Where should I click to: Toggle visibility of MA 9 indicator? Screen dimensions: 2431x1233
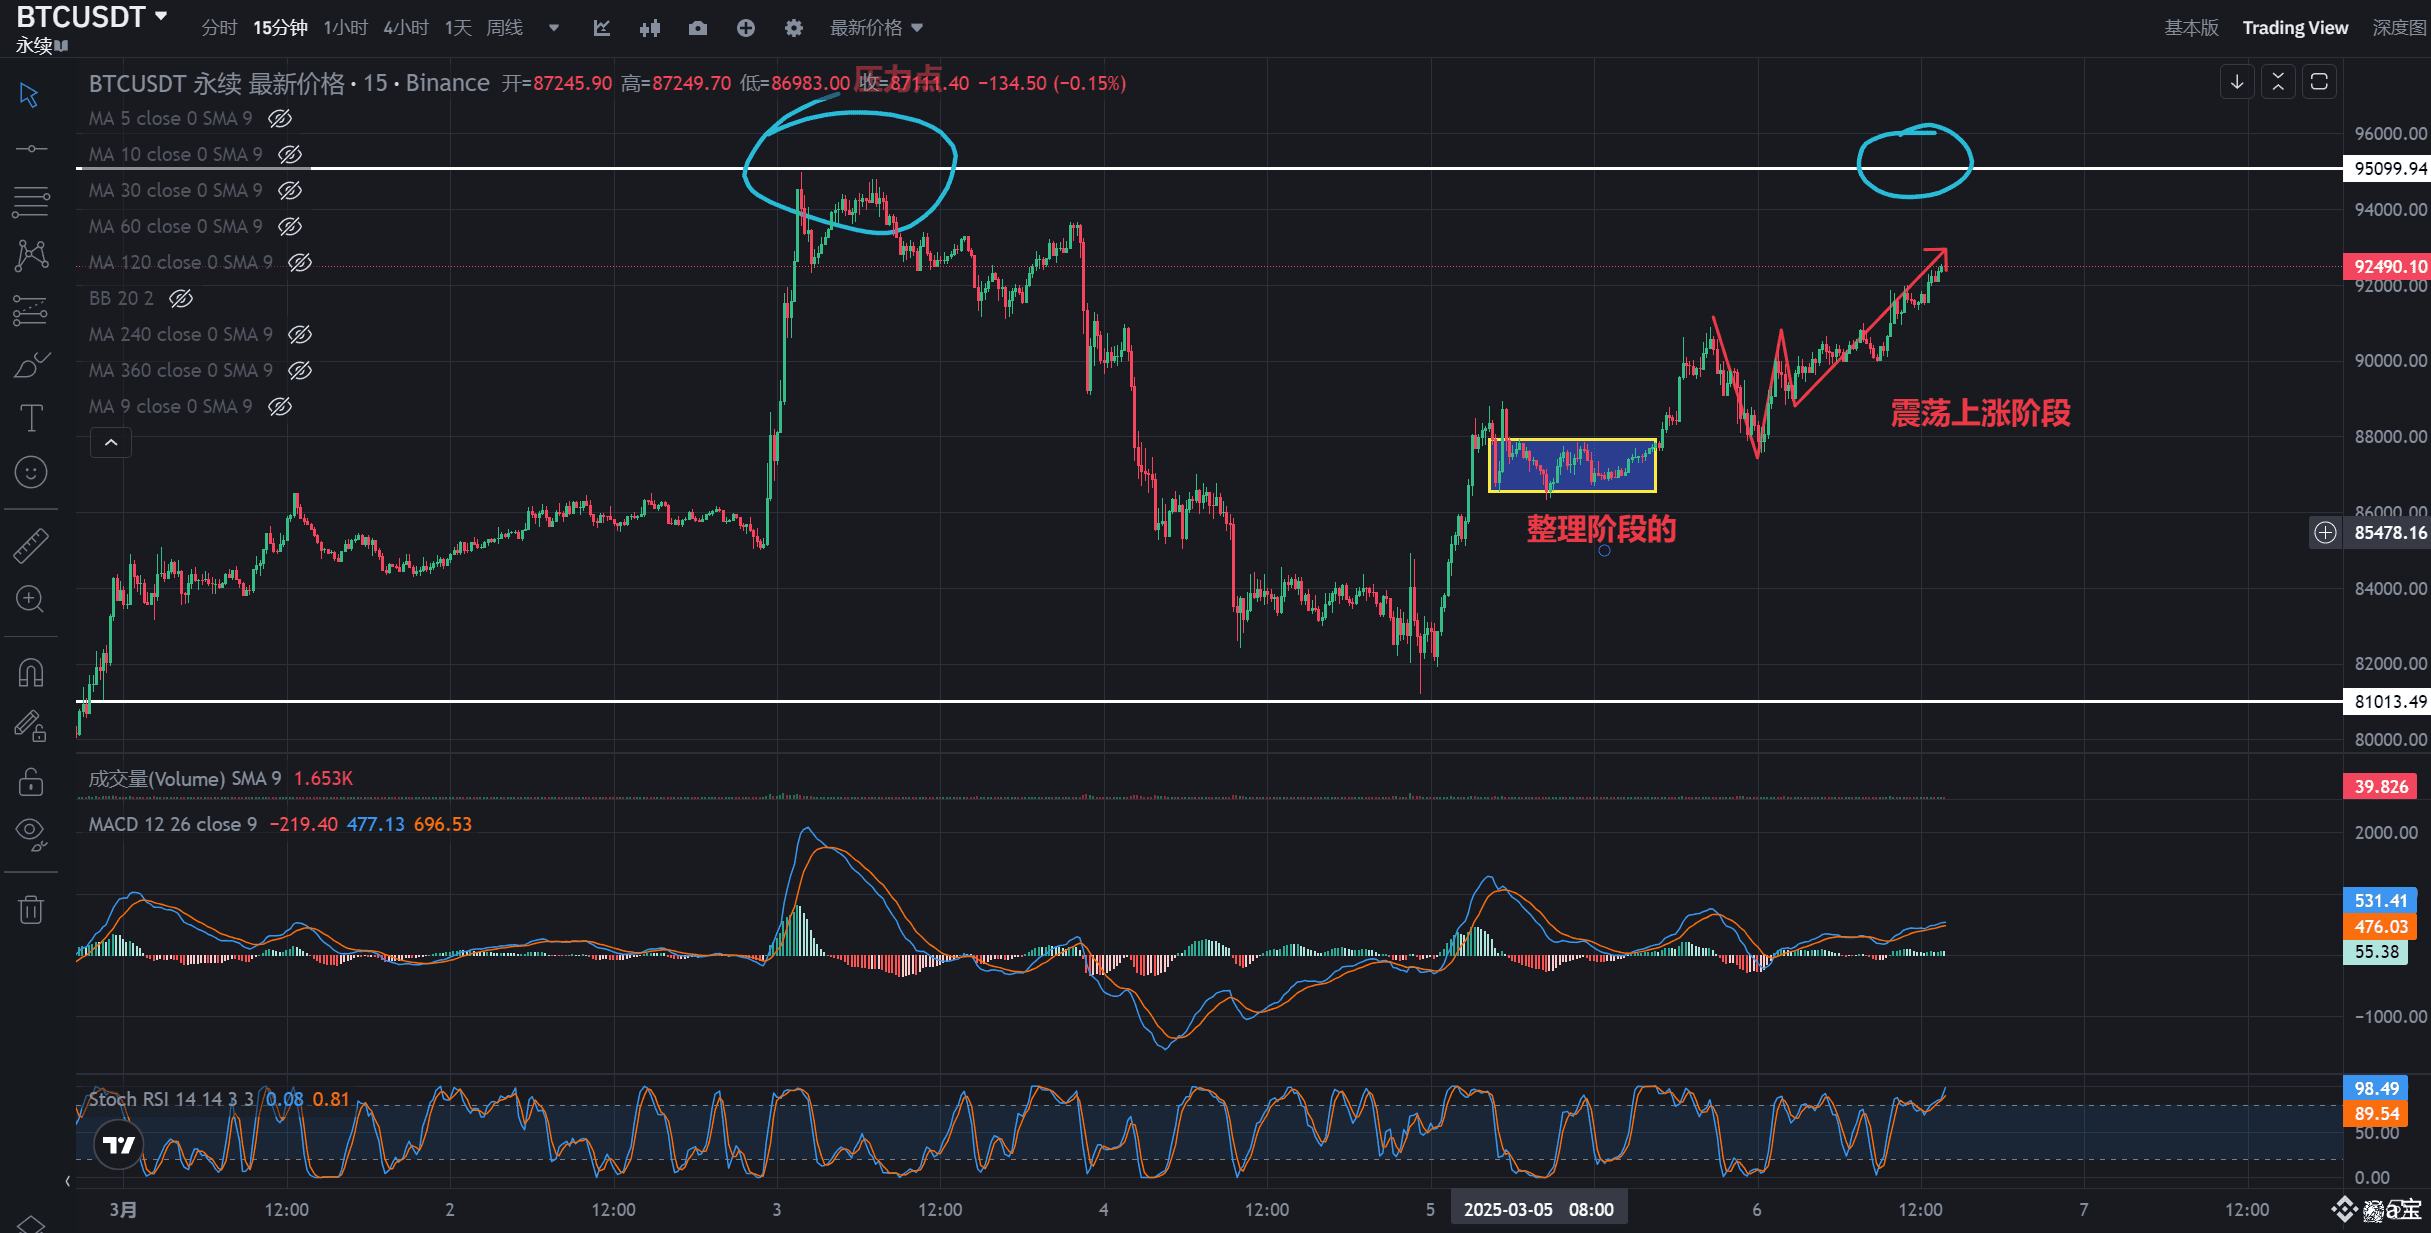(280, 406)
